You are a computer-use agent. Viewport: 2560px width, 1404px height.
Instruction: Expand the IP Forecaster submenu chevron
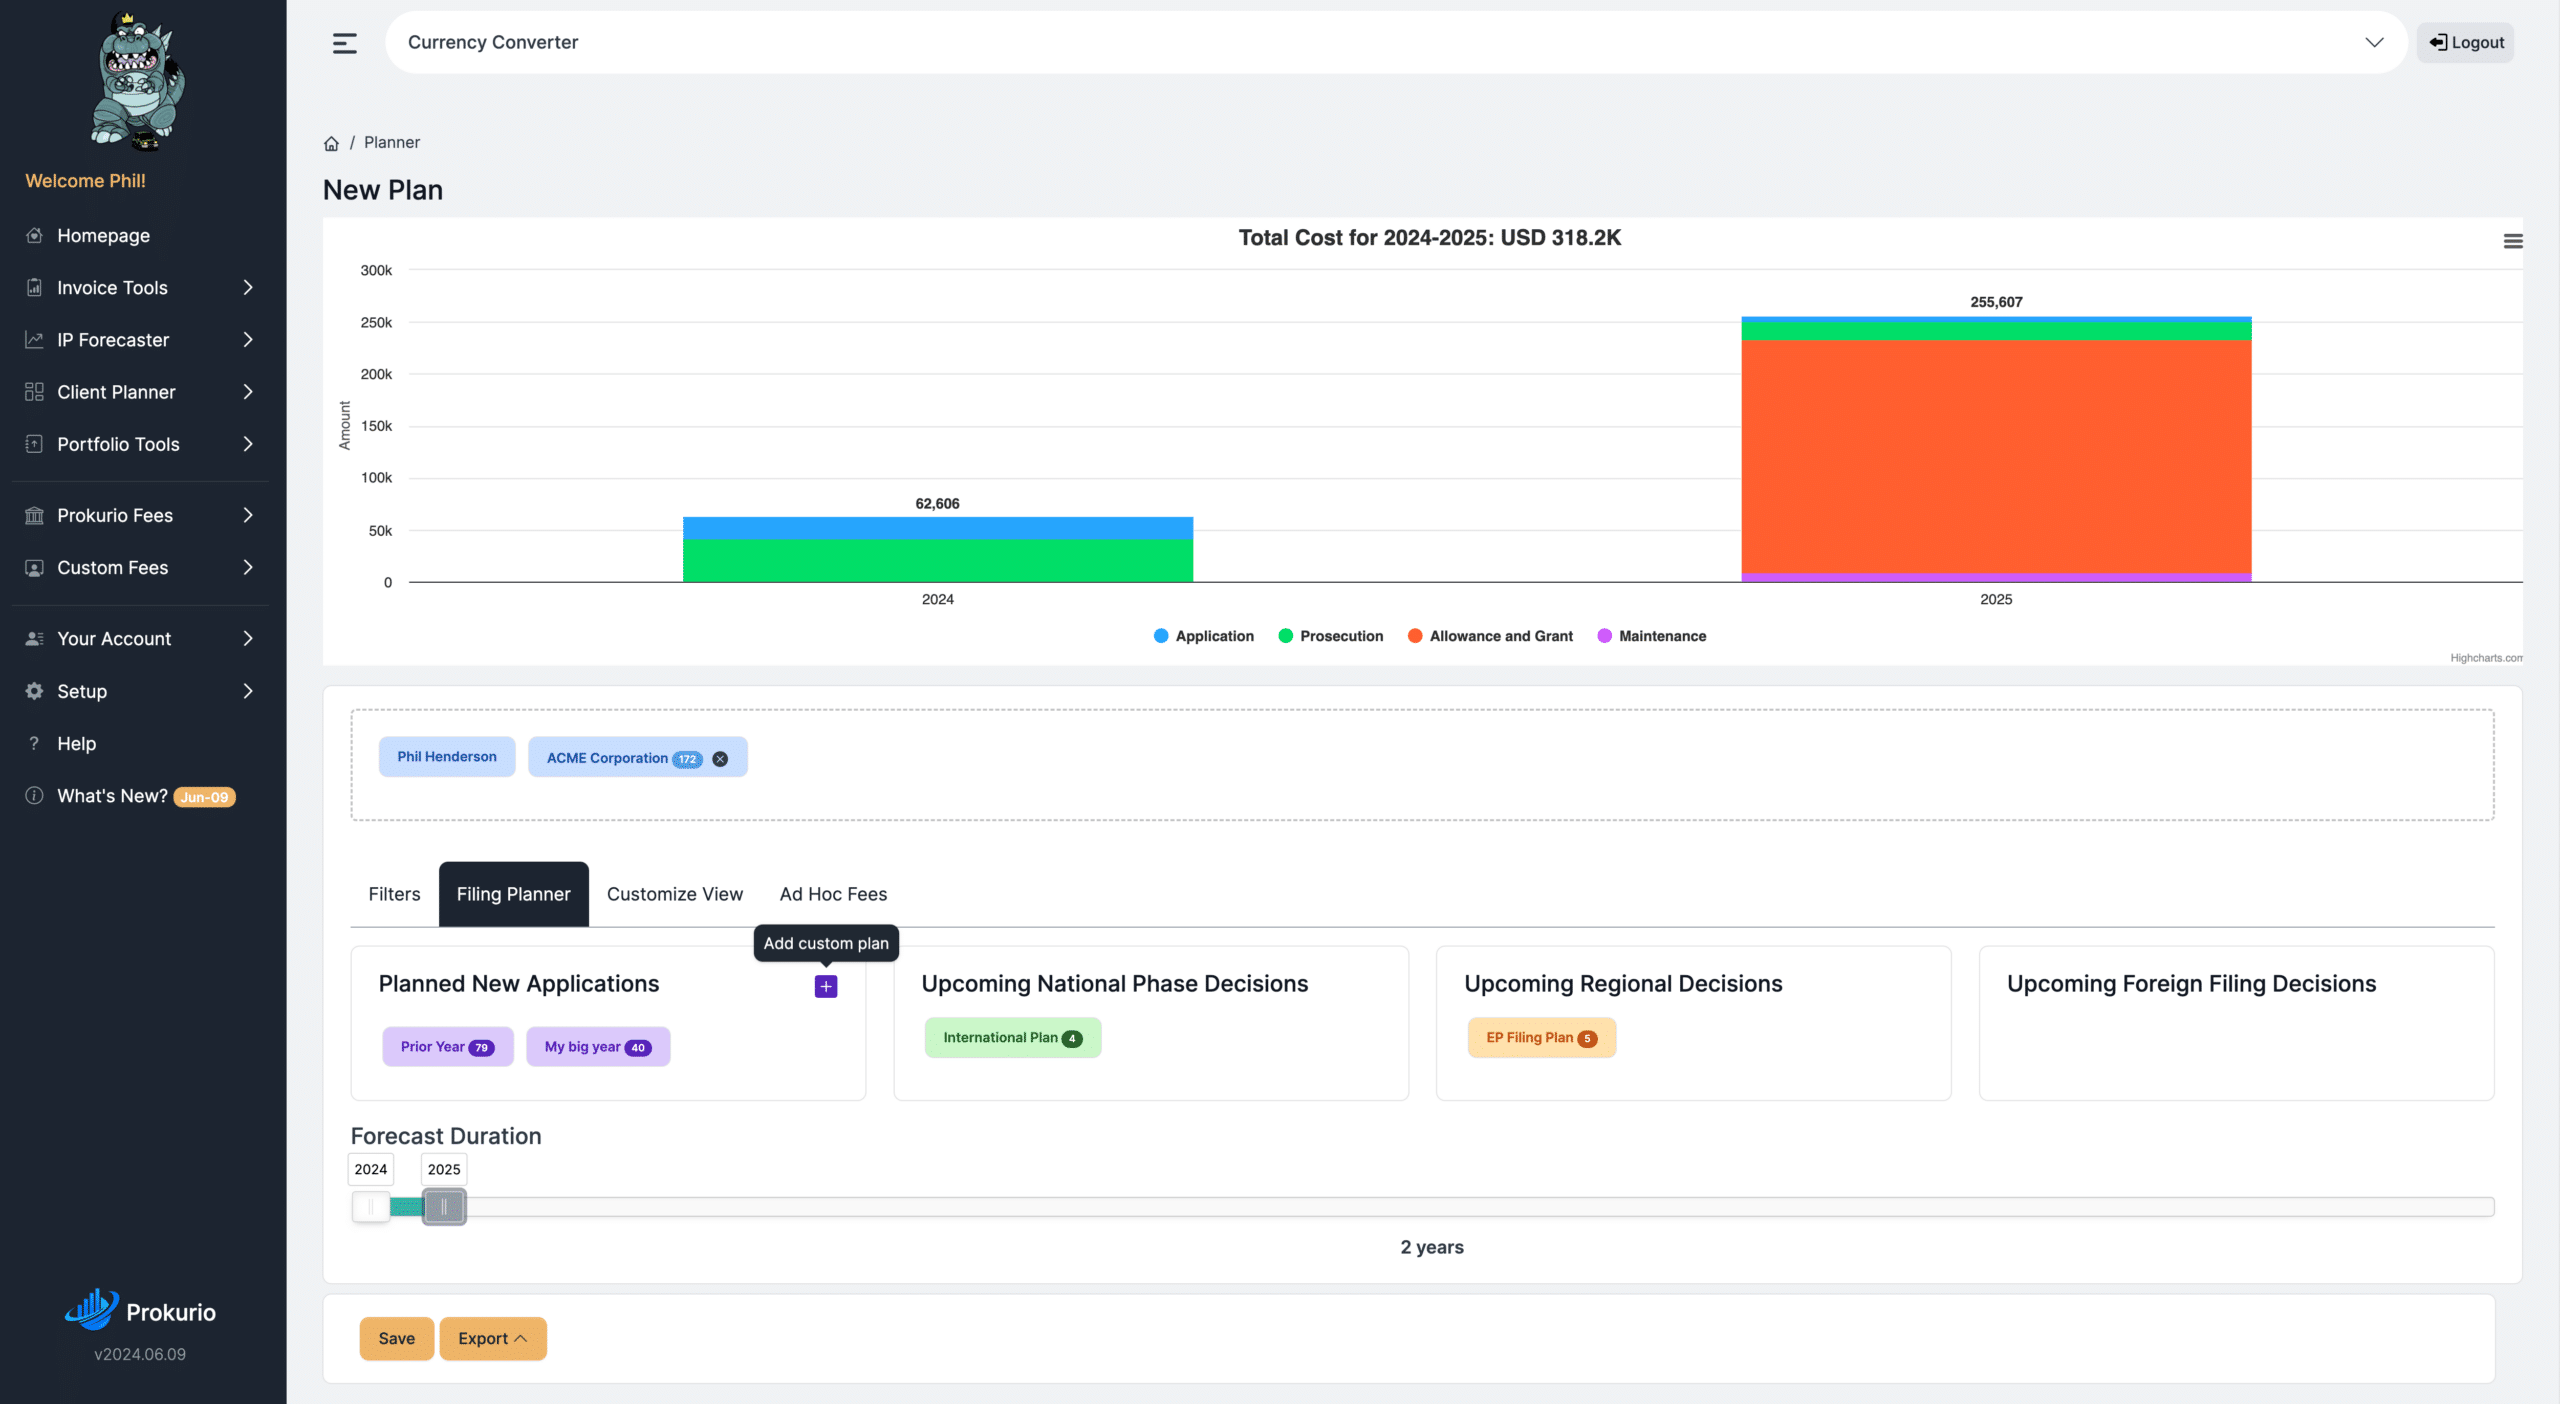(248, 339)
